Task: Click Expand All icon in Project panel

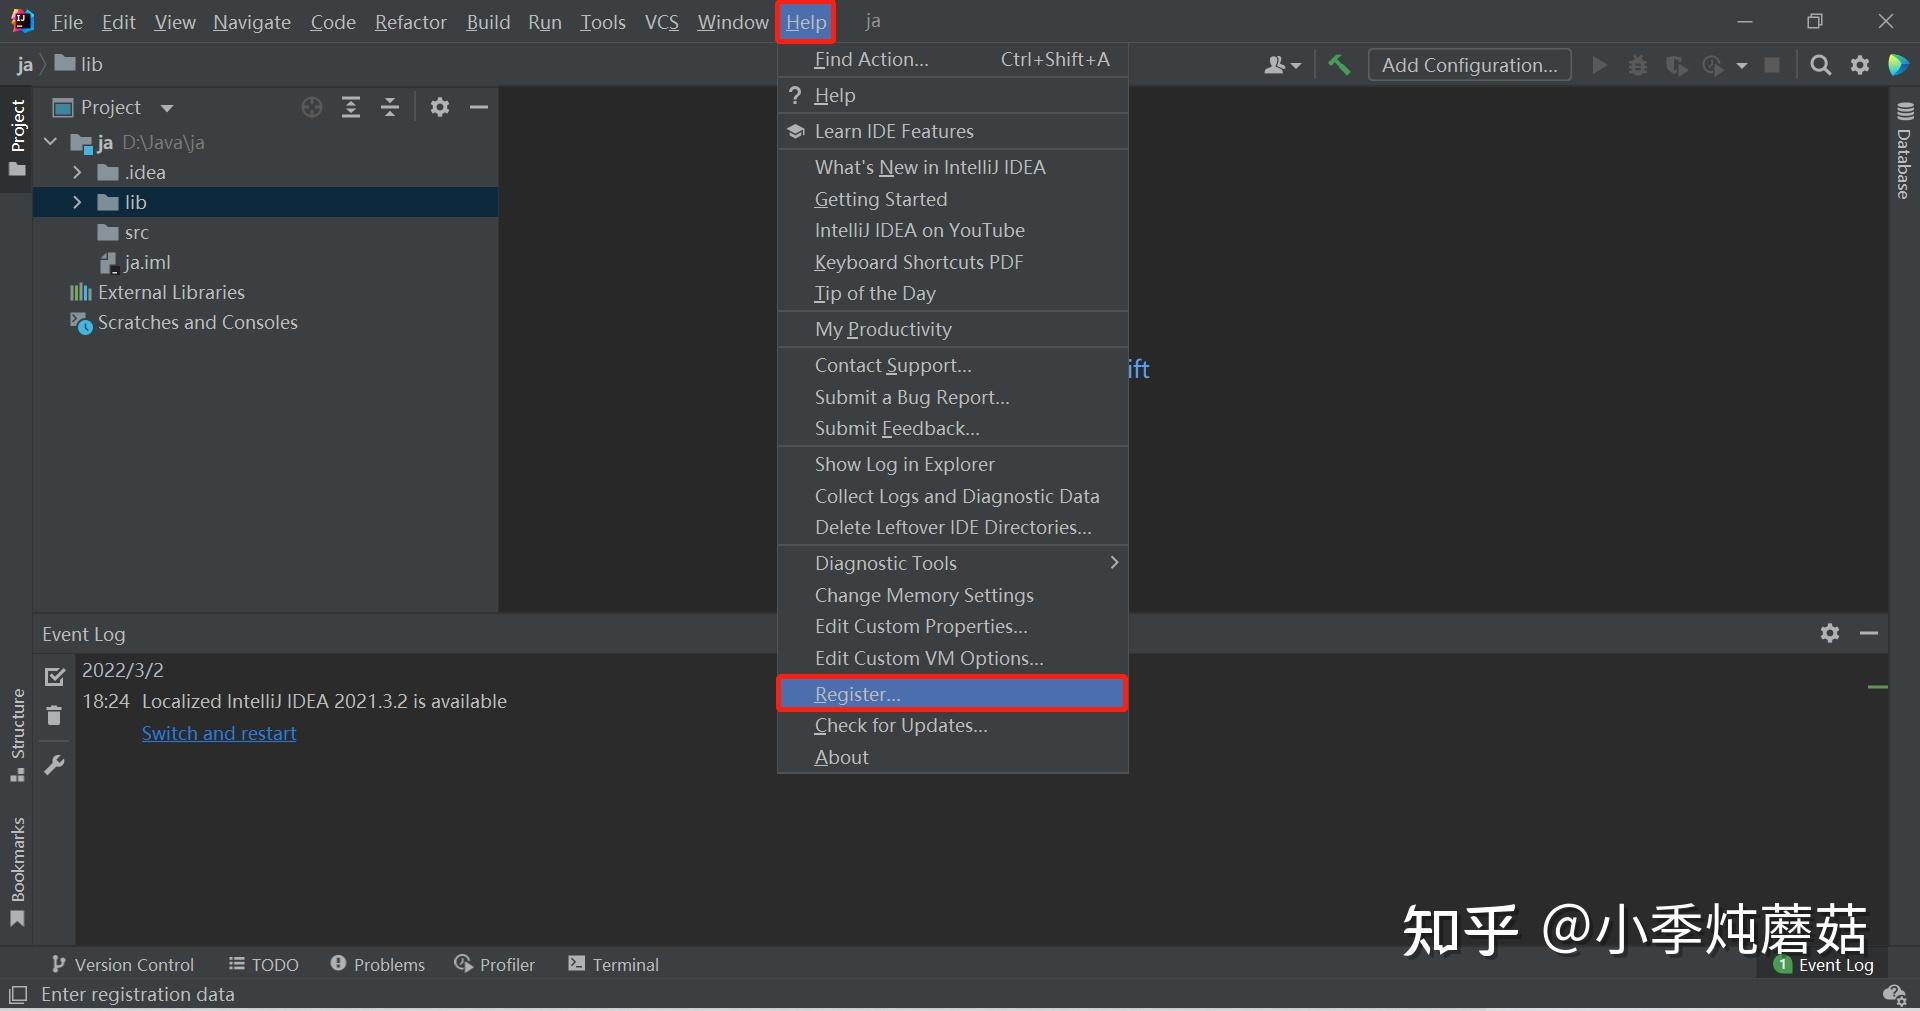Action: tap(351, 107)
